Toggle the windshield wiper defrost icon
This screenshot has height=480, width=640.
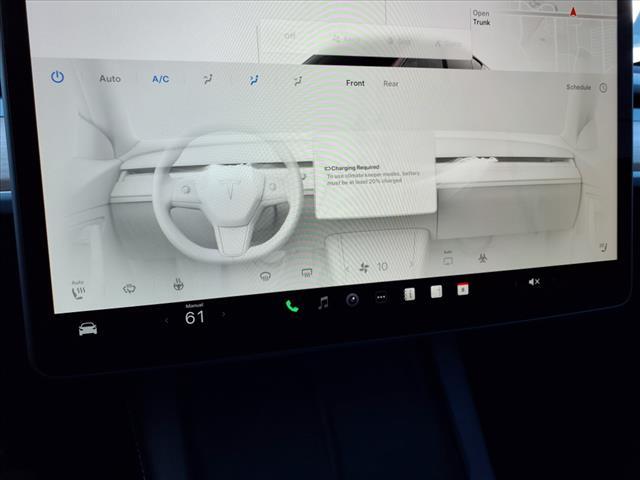(x=129, y=289)
